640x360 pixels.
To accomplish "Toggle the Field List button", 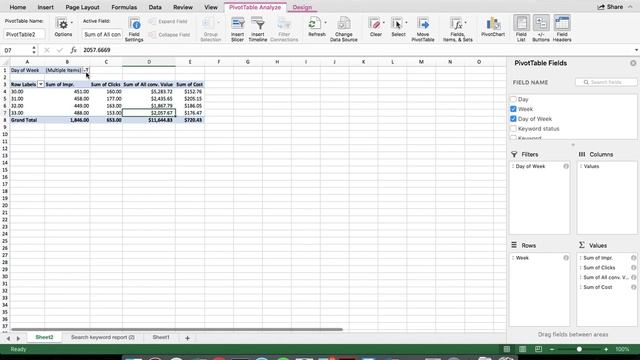I will (x=521, y=28).
